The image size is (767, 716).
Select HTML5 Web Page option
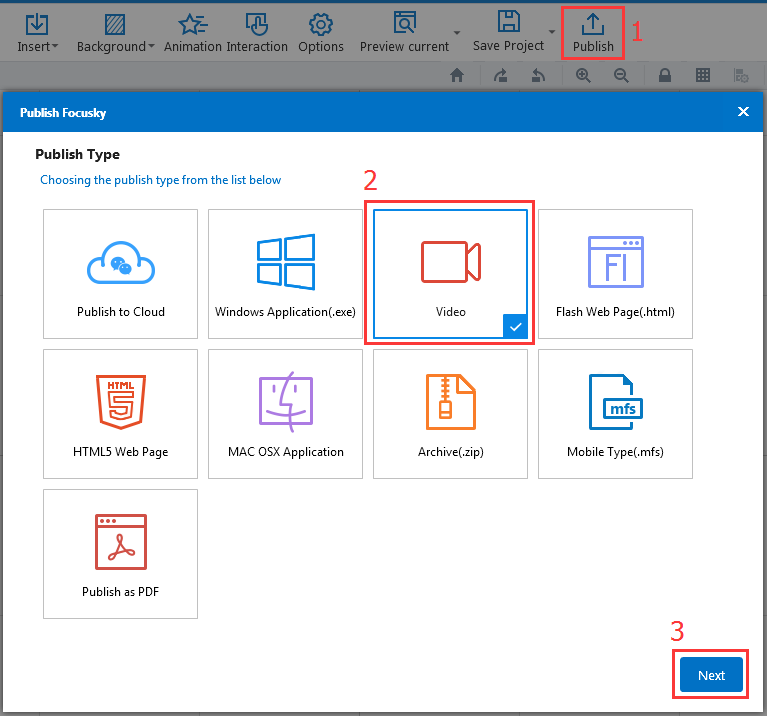(120, 414)
